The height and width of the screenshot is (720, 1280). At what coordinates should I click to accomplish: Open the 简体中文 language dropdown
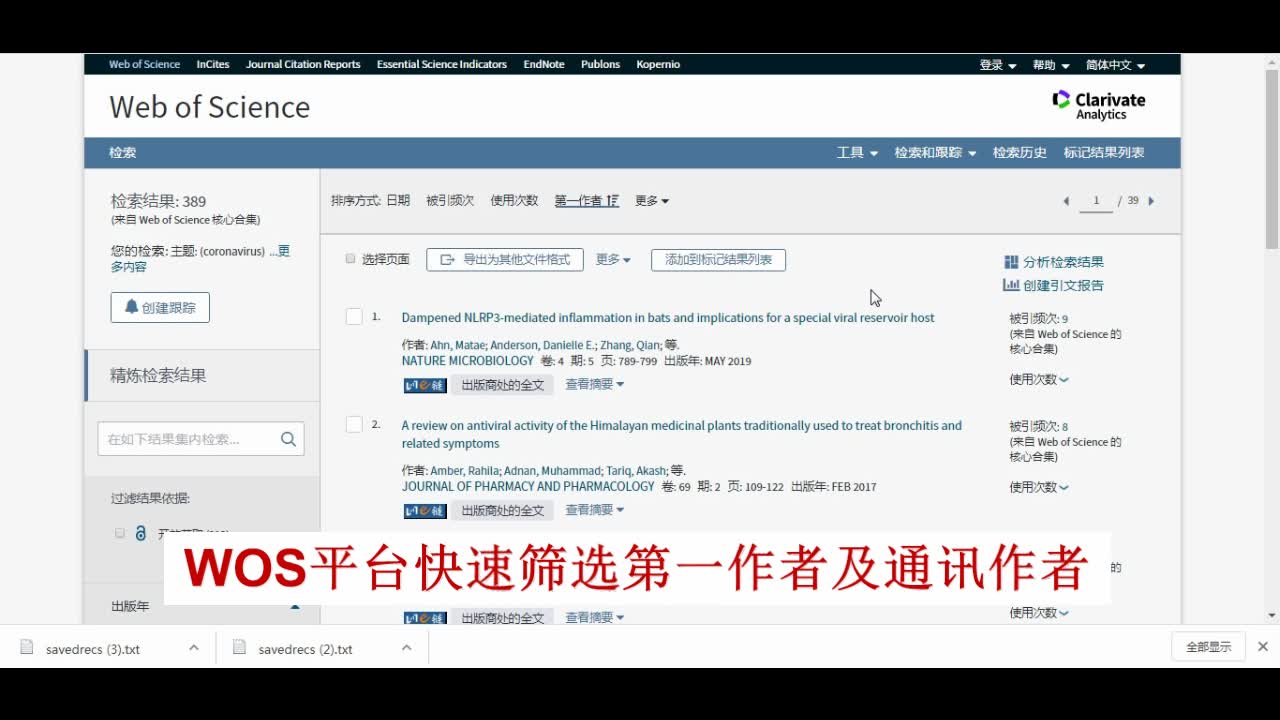tap(1116, 65)
